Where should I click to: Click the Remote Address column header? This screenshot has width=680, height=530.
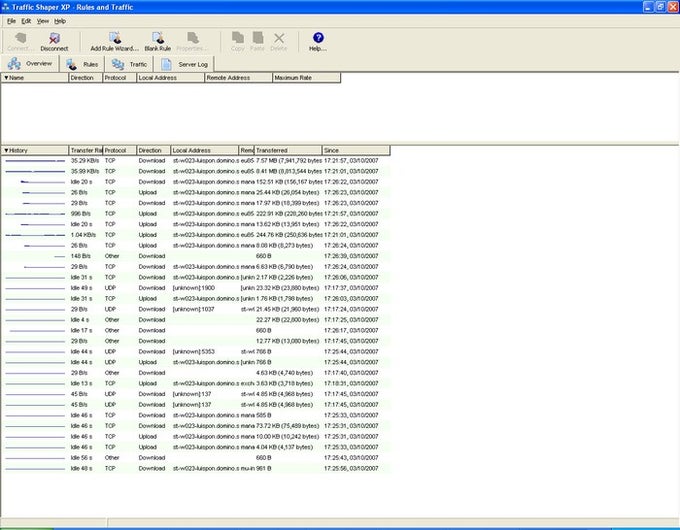point(239,78)
